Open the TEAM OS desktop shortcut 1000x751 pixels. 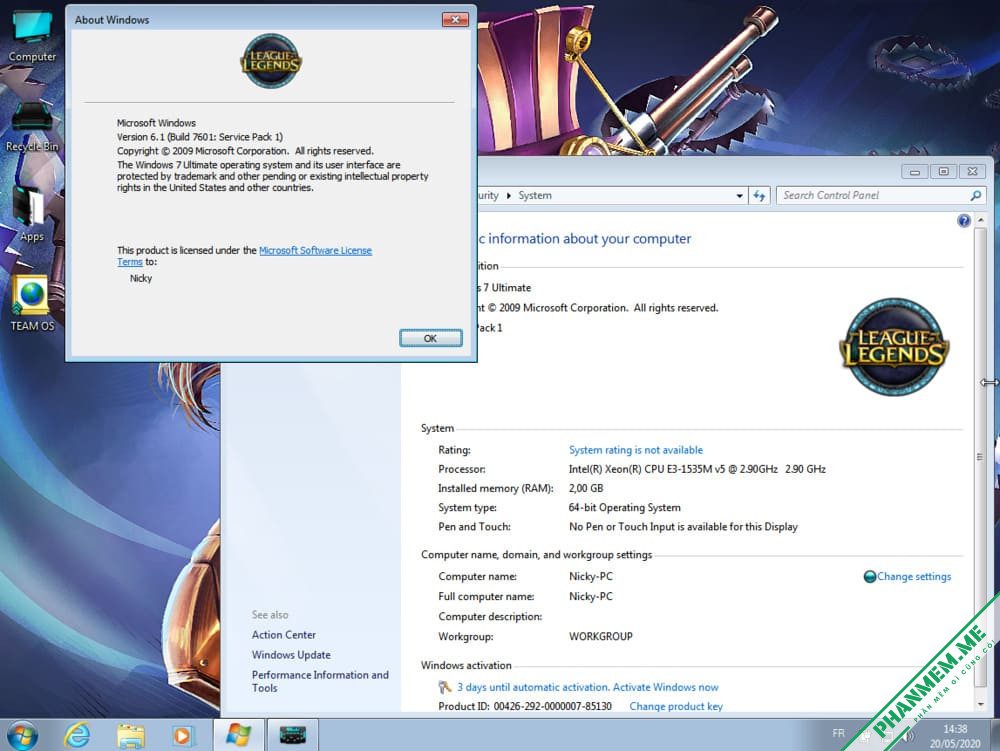(x=32, y=303)
